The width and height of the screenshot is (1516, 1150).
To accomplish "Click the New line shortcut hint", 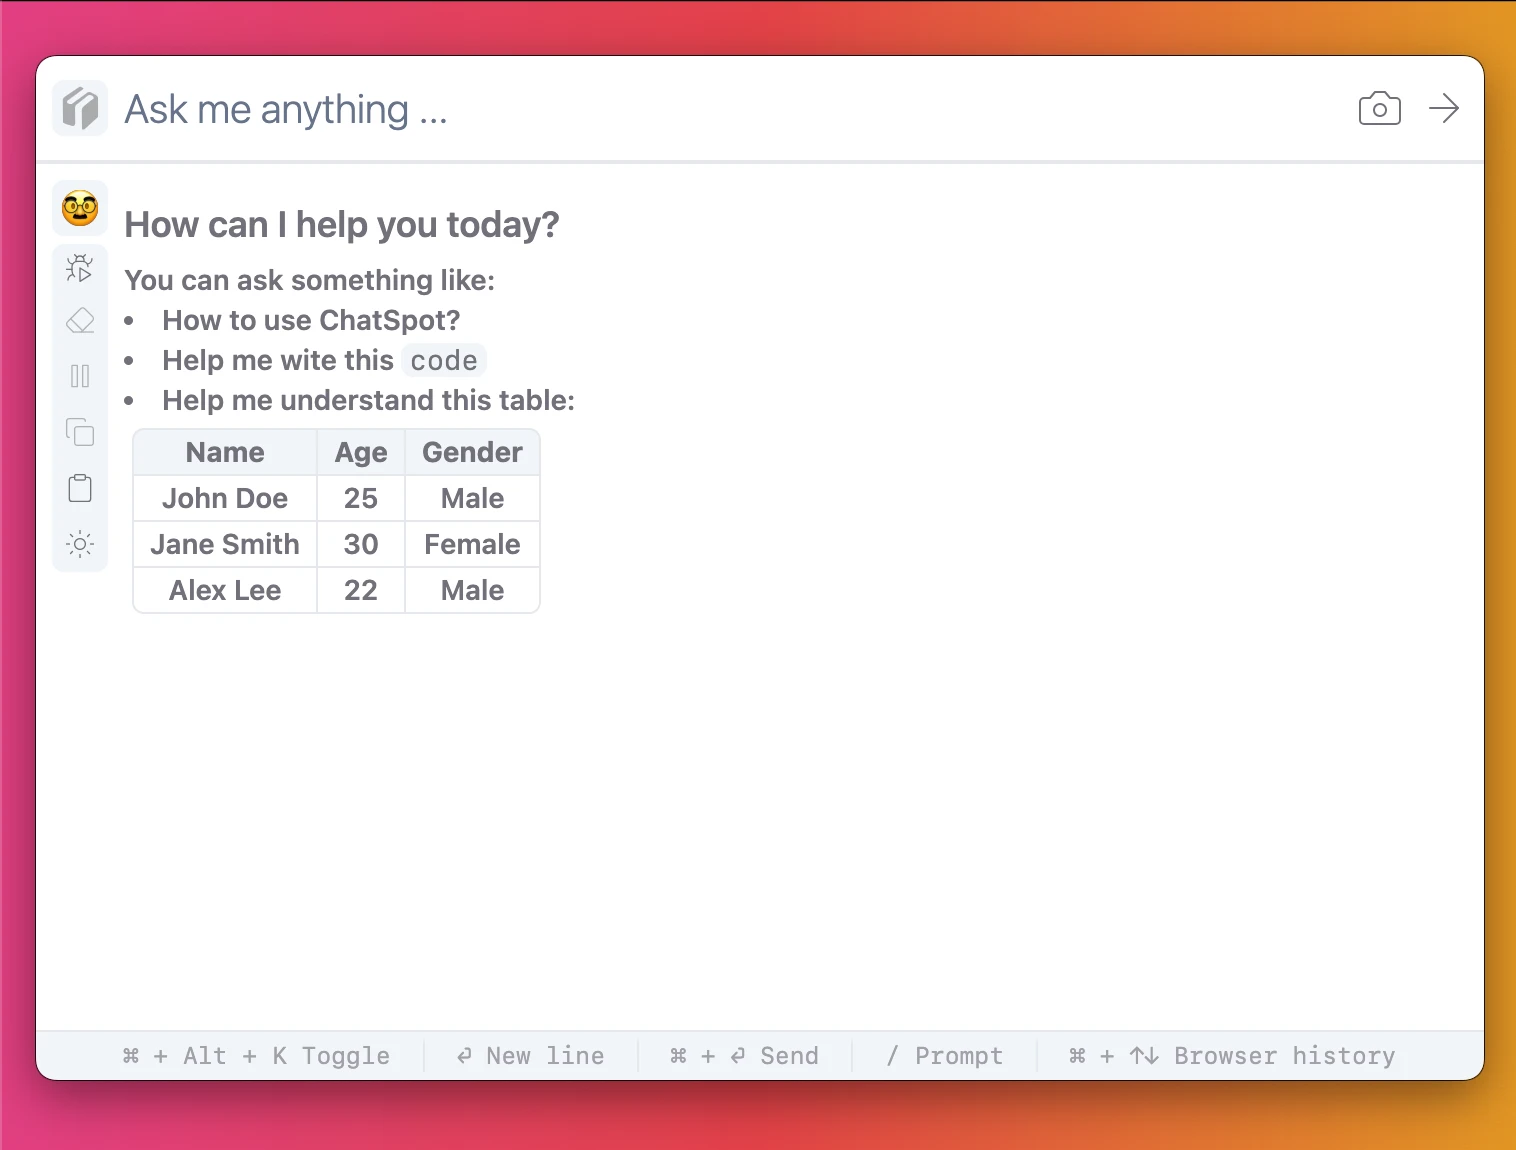I will click(x=530, y=1056).
